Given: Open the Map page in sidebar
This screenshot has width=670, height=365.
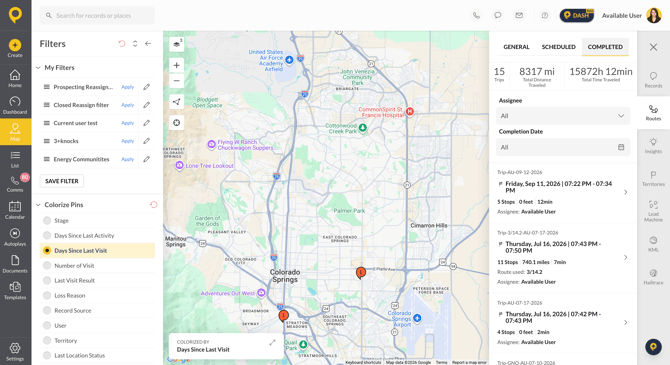Looking at the screenshot, I should pyautogui.click(x=15, y=132).
